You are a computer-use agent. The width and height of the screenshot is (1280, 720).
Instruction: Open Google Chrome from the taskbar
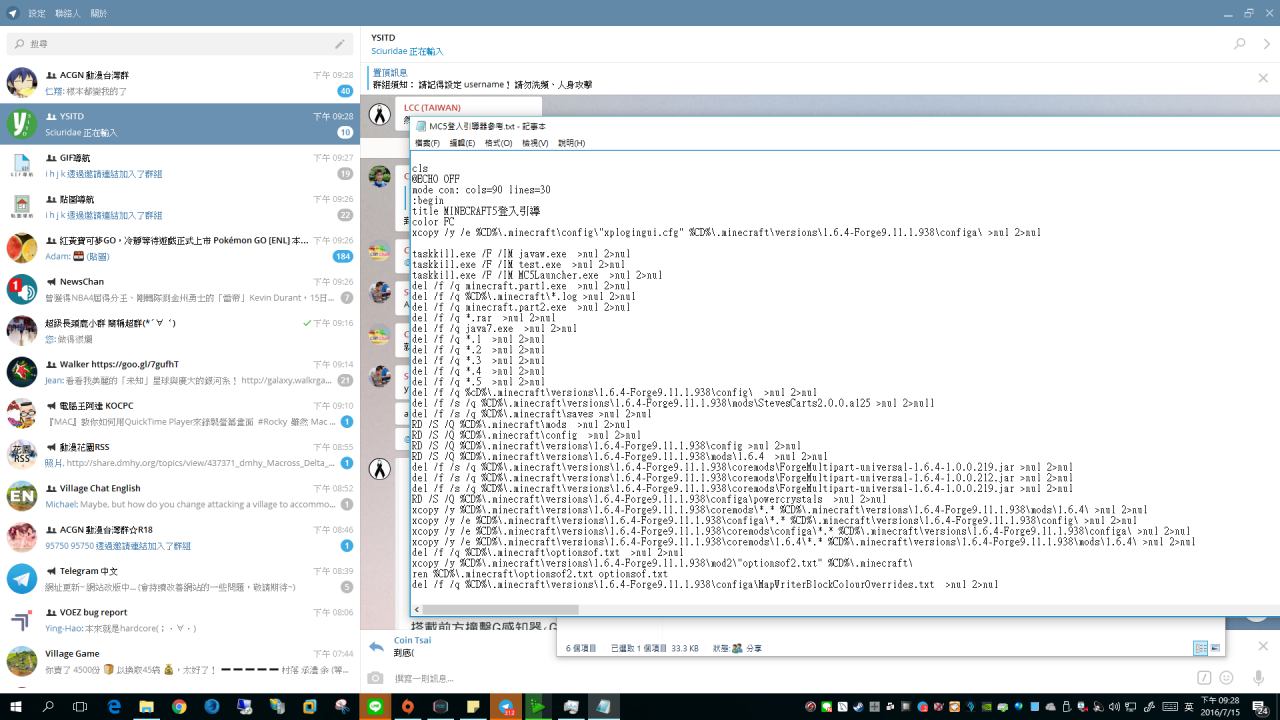click(x=179, y=706)
